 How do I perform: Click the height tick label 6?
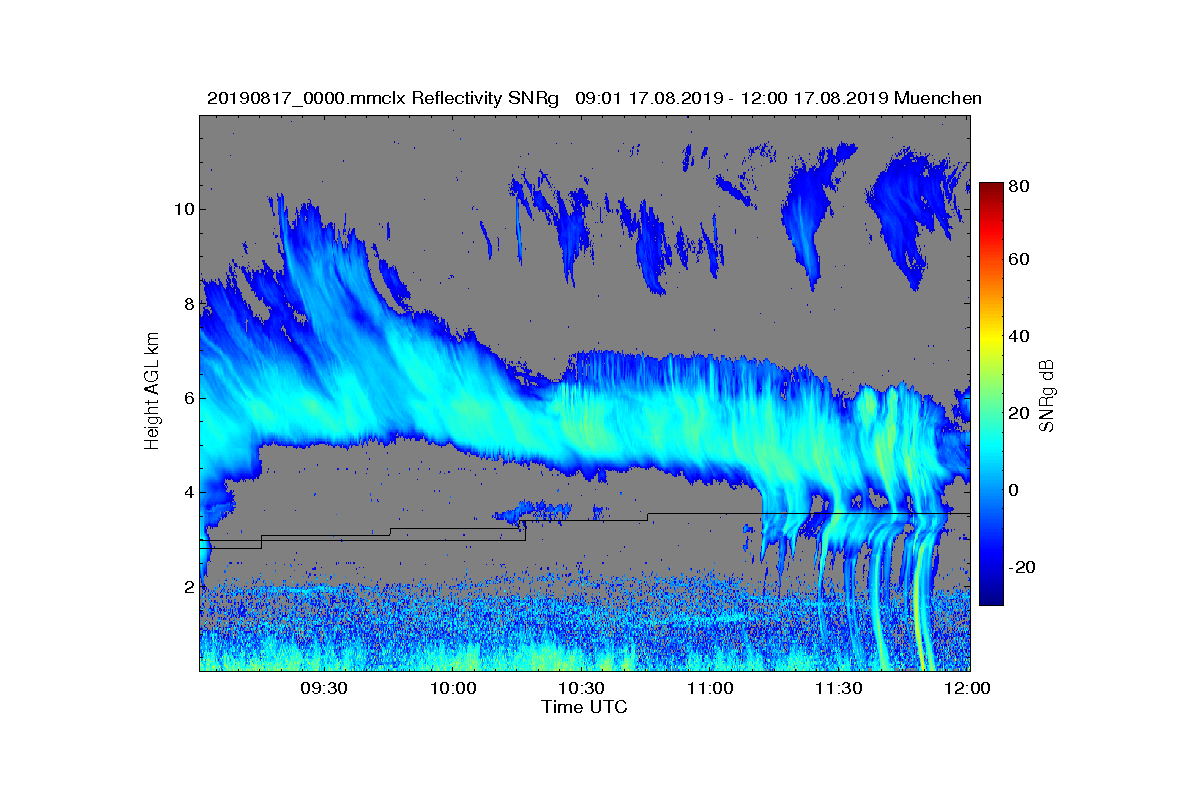pos(188,398)
